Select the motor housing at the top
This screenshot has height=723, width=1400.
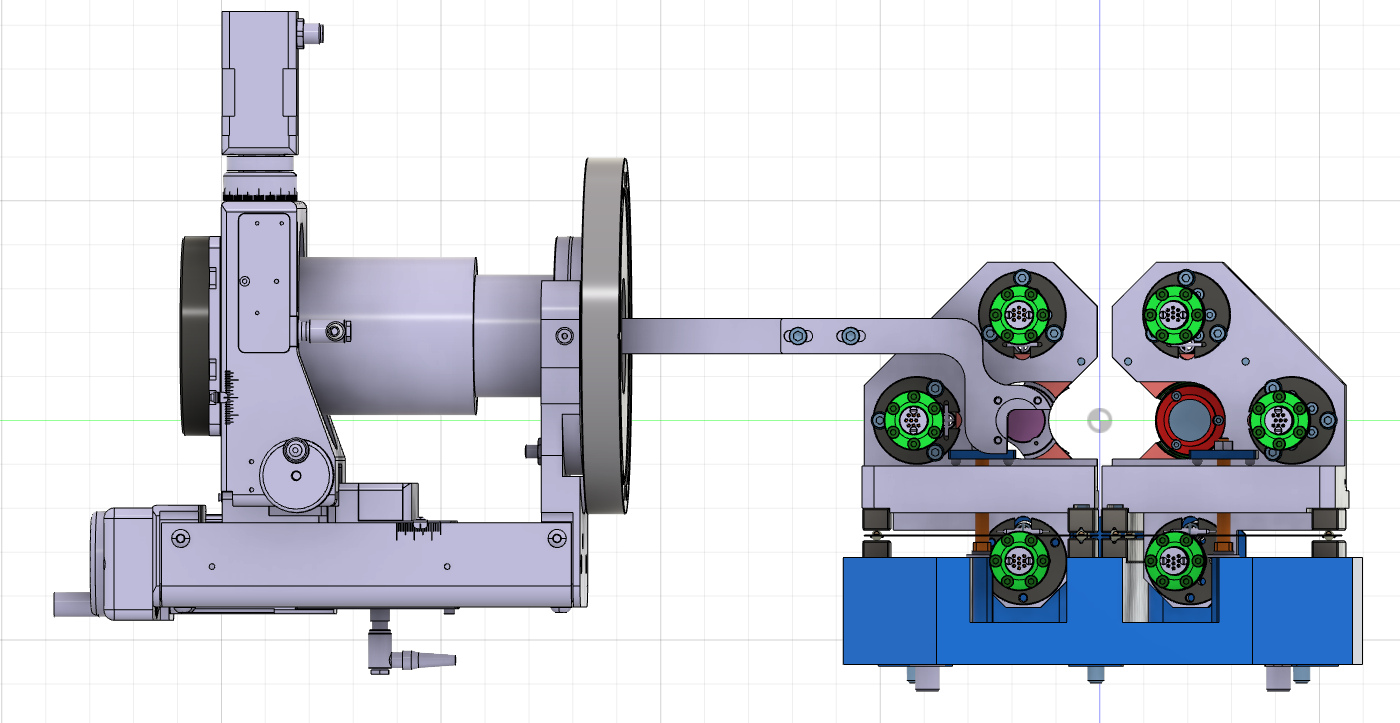[x=259, y=80]
